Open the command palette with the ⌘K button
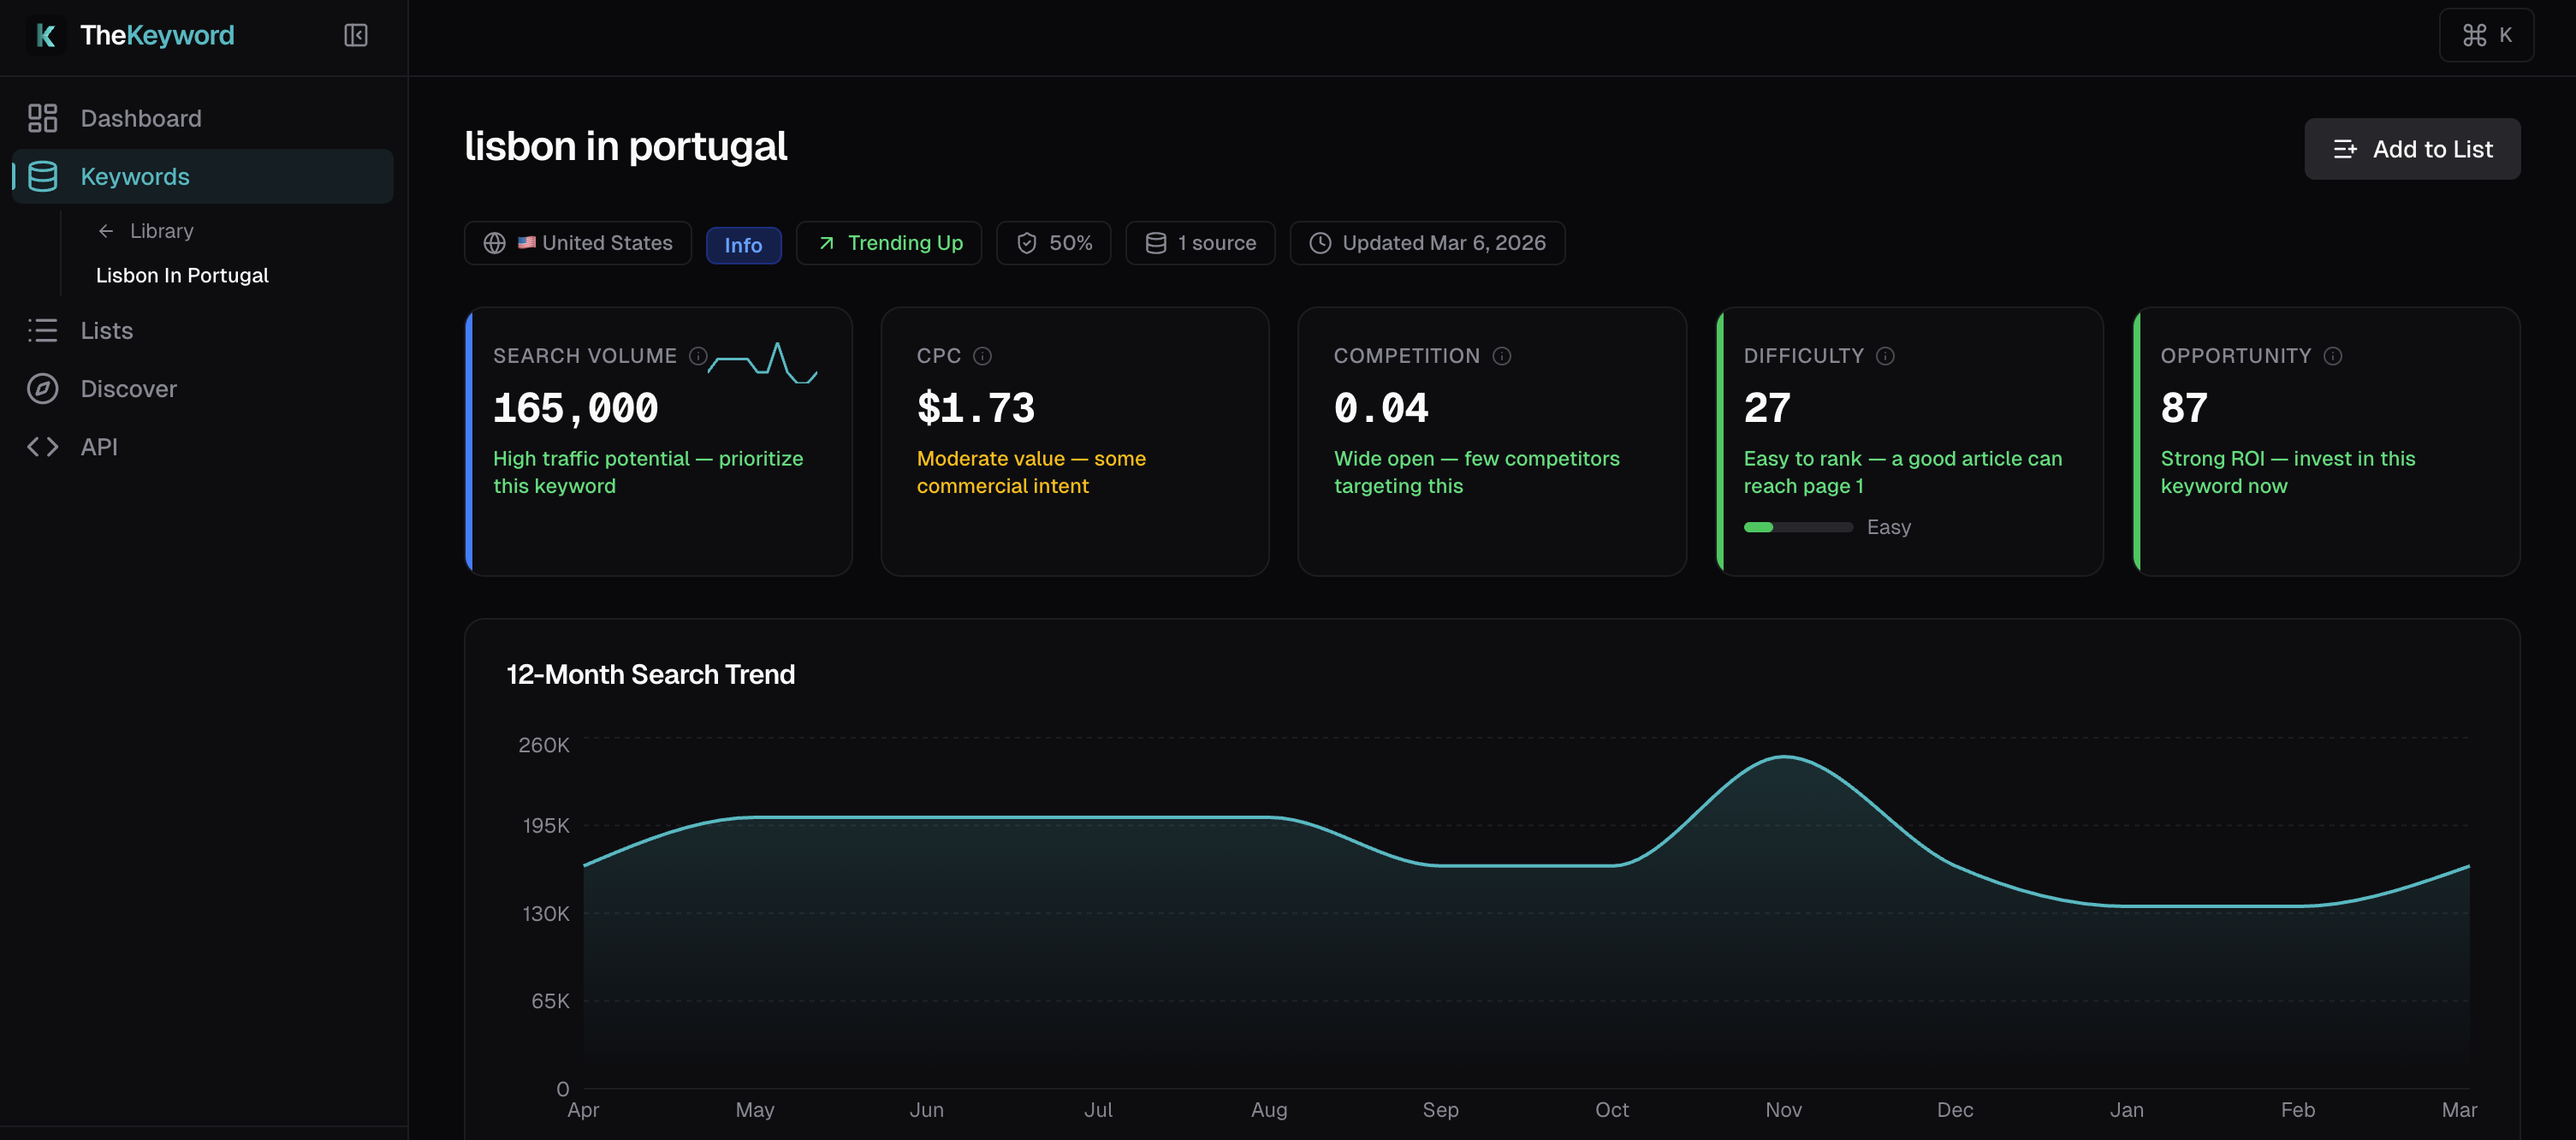Screen dimensions: 2576x1140 (x=2486, y=35)
